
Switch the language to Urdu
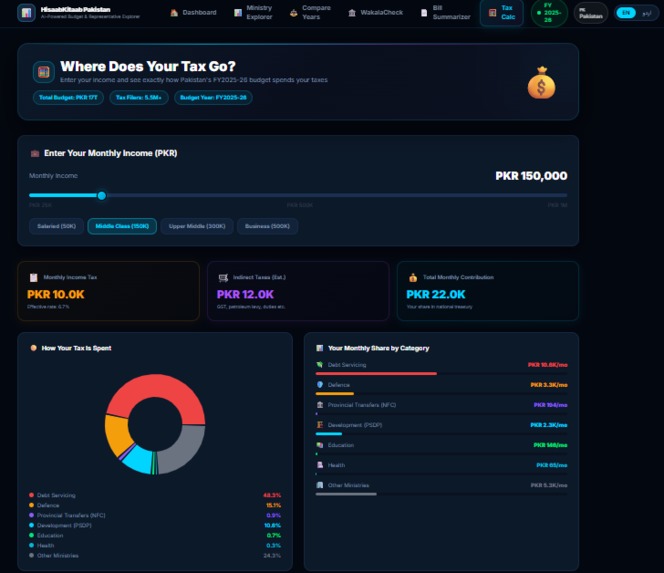pos(647,13)
